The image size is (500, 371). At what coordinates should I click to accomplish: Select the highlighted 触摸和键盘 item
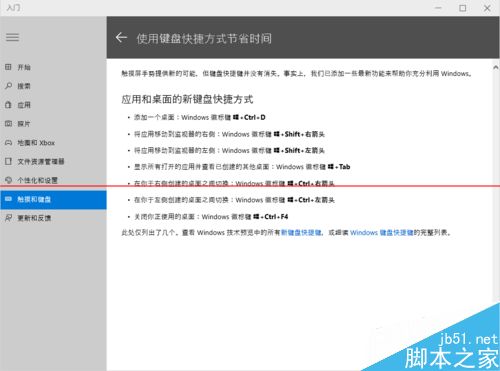point(53,199)
